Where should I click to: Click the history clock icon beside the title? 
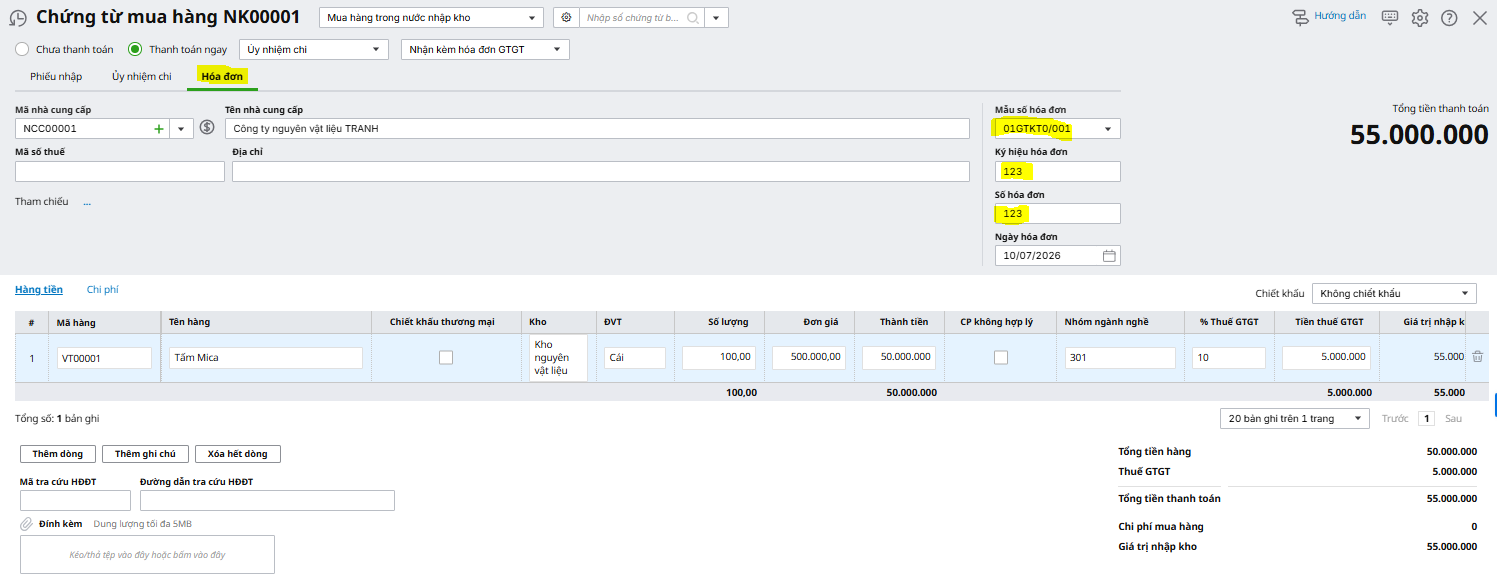click(18, 18)
